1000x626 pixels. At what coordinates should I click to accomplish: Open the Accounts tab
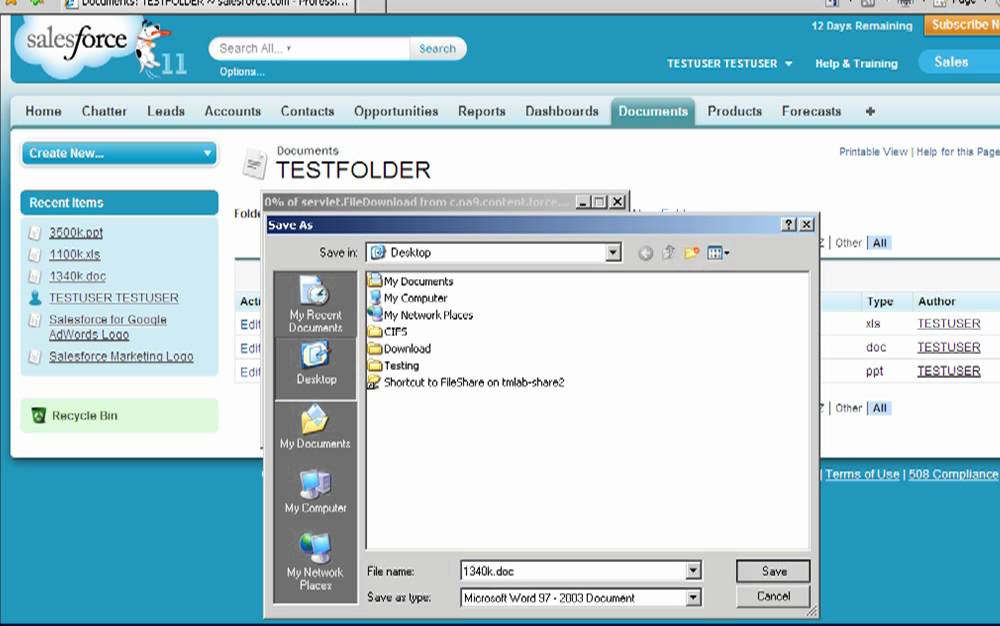pos(233,112)
